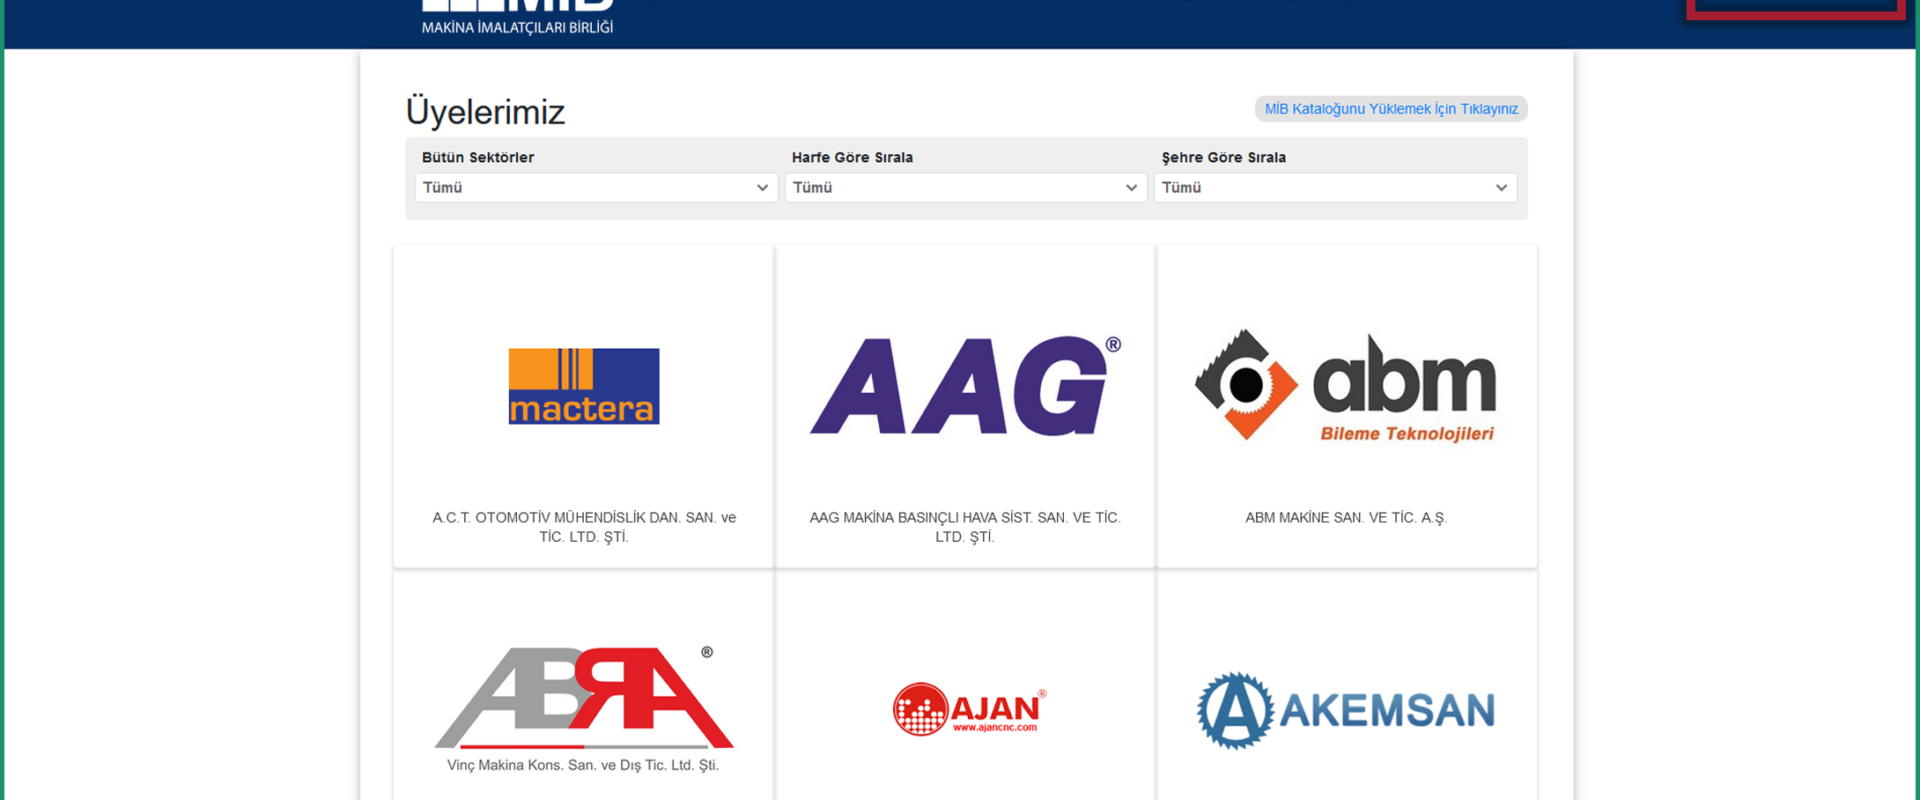Open the Harfe Göre Sırala dropdown

(966, 188)
